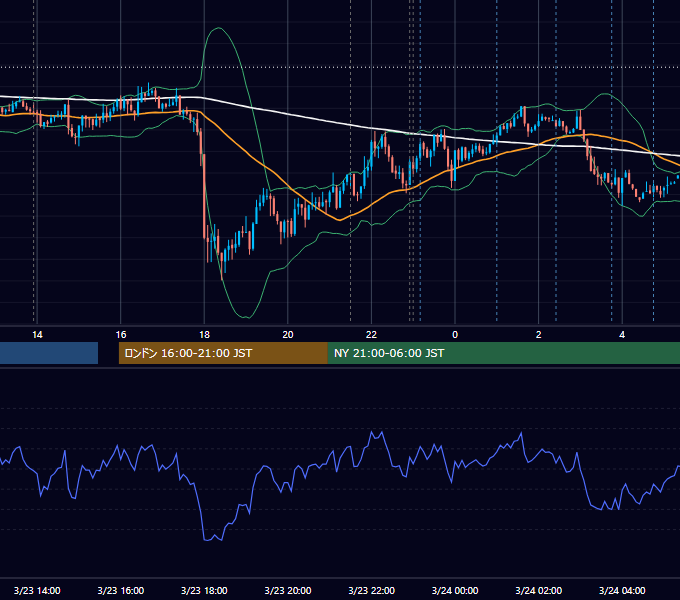The width and height of the screenshot is (680, 600).
Task: Select the blue session bar left of ロンドン
Action: [x=49, y=353]
